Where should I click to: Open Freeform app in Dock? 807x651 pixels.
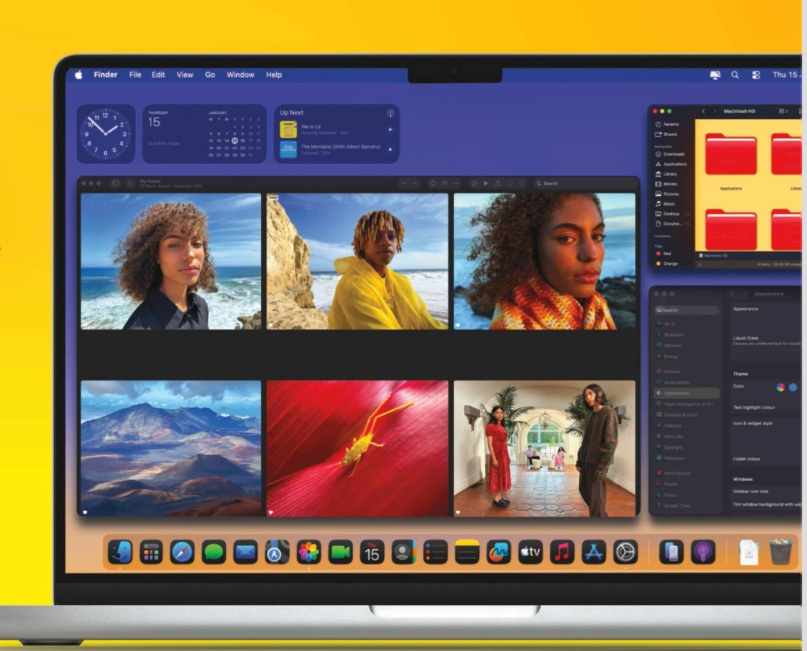click(x=499, y=552)
